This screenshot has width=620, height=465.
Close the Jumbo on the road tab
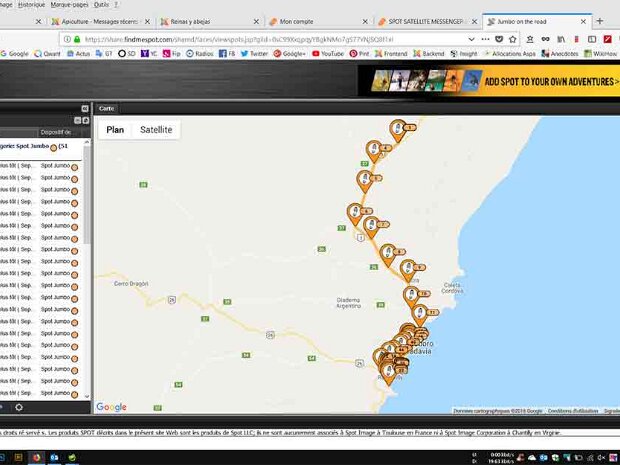[583, 22]
